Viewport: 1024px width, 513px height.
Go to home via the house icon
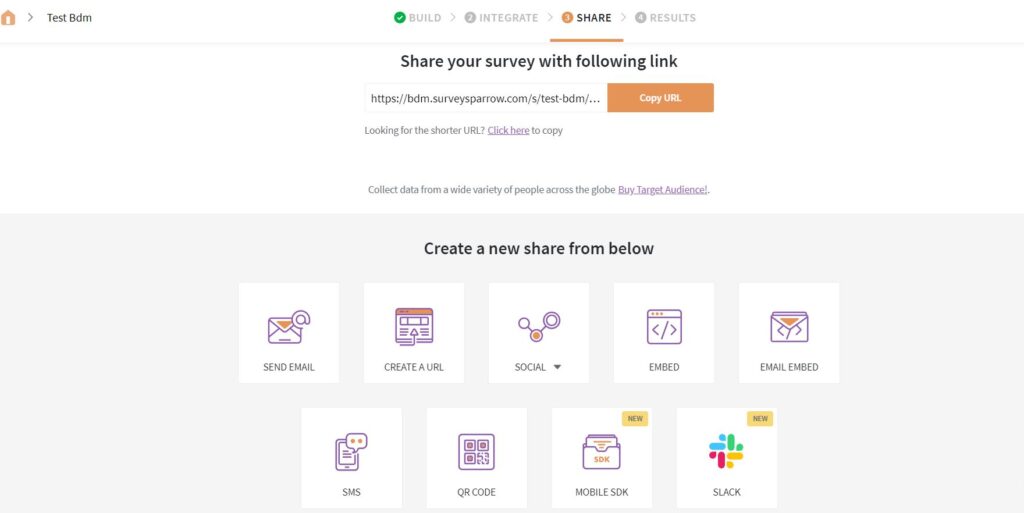point(9,18)
